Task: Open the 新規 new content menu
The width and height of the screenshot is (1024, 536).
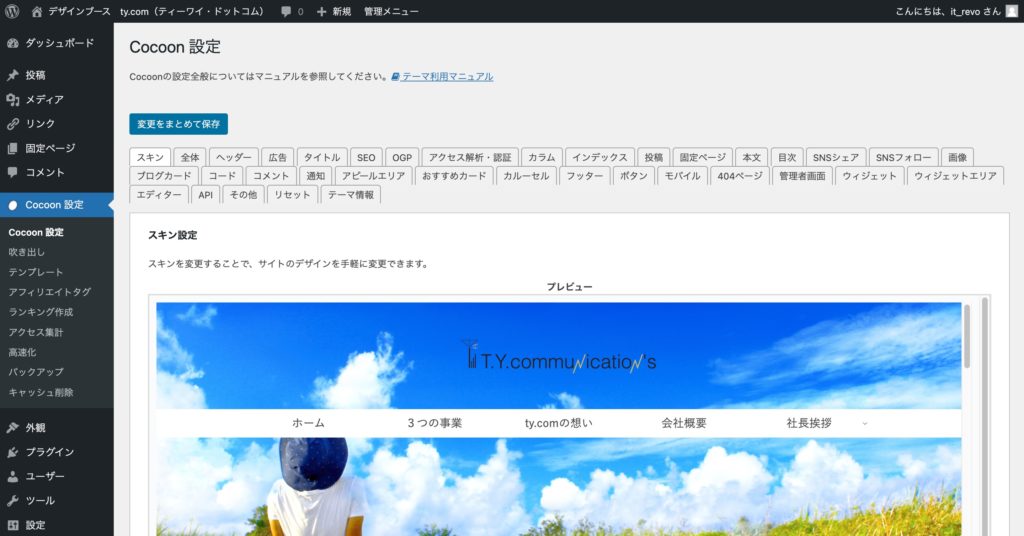Action: pyautogui.click(x=334, y=11)
